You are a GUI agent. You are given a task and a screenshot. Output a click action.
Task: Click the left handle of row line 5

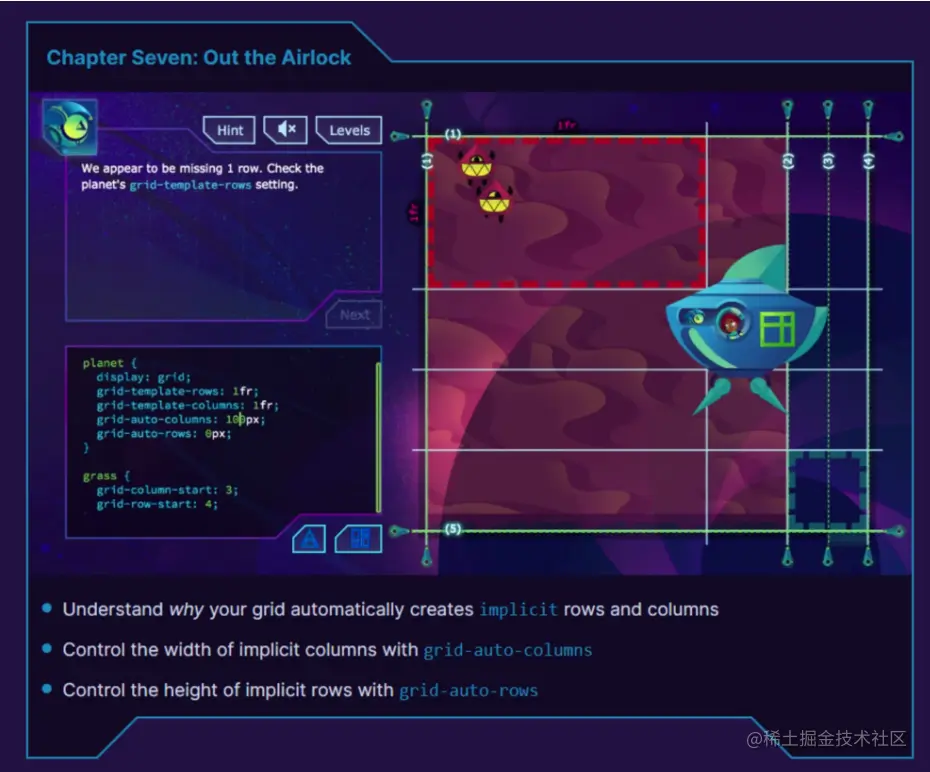400,531
